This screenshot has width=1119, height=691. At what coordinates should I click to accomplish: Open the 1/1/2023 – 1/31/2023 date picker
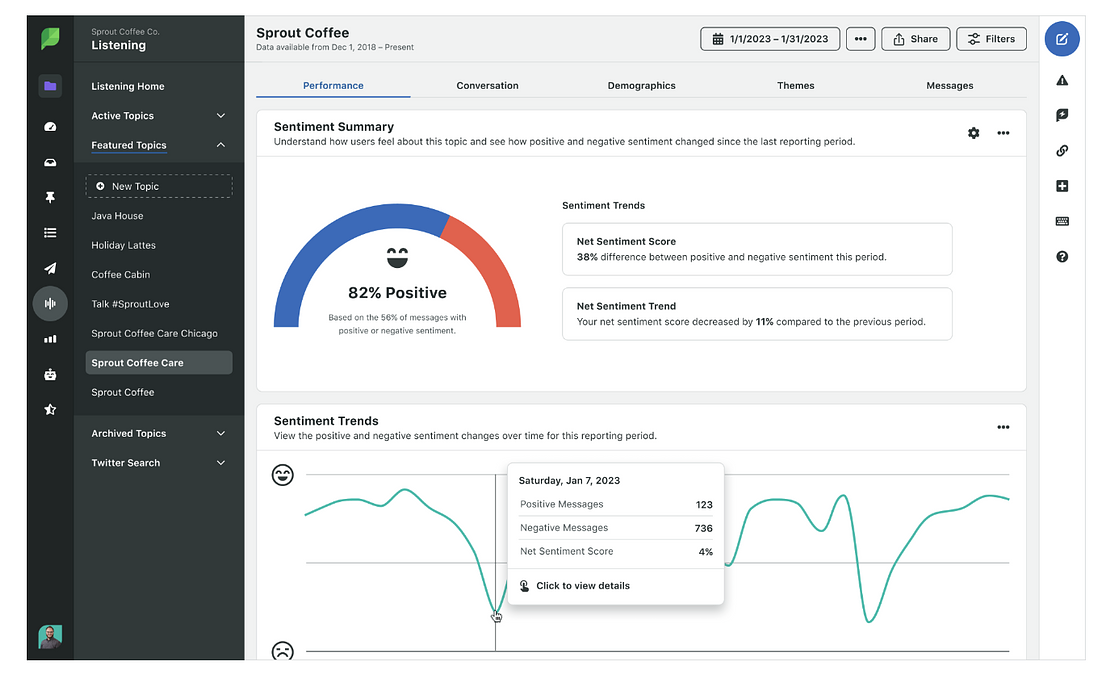pyautogui.click(x=770, y=39)
